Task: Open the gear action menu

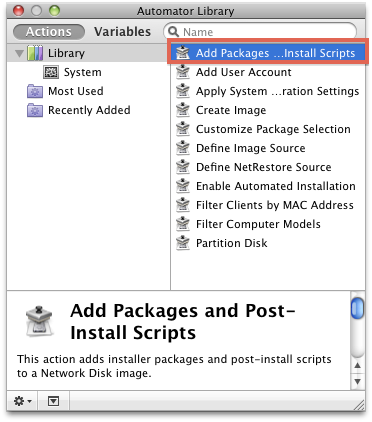Action: 22,401
